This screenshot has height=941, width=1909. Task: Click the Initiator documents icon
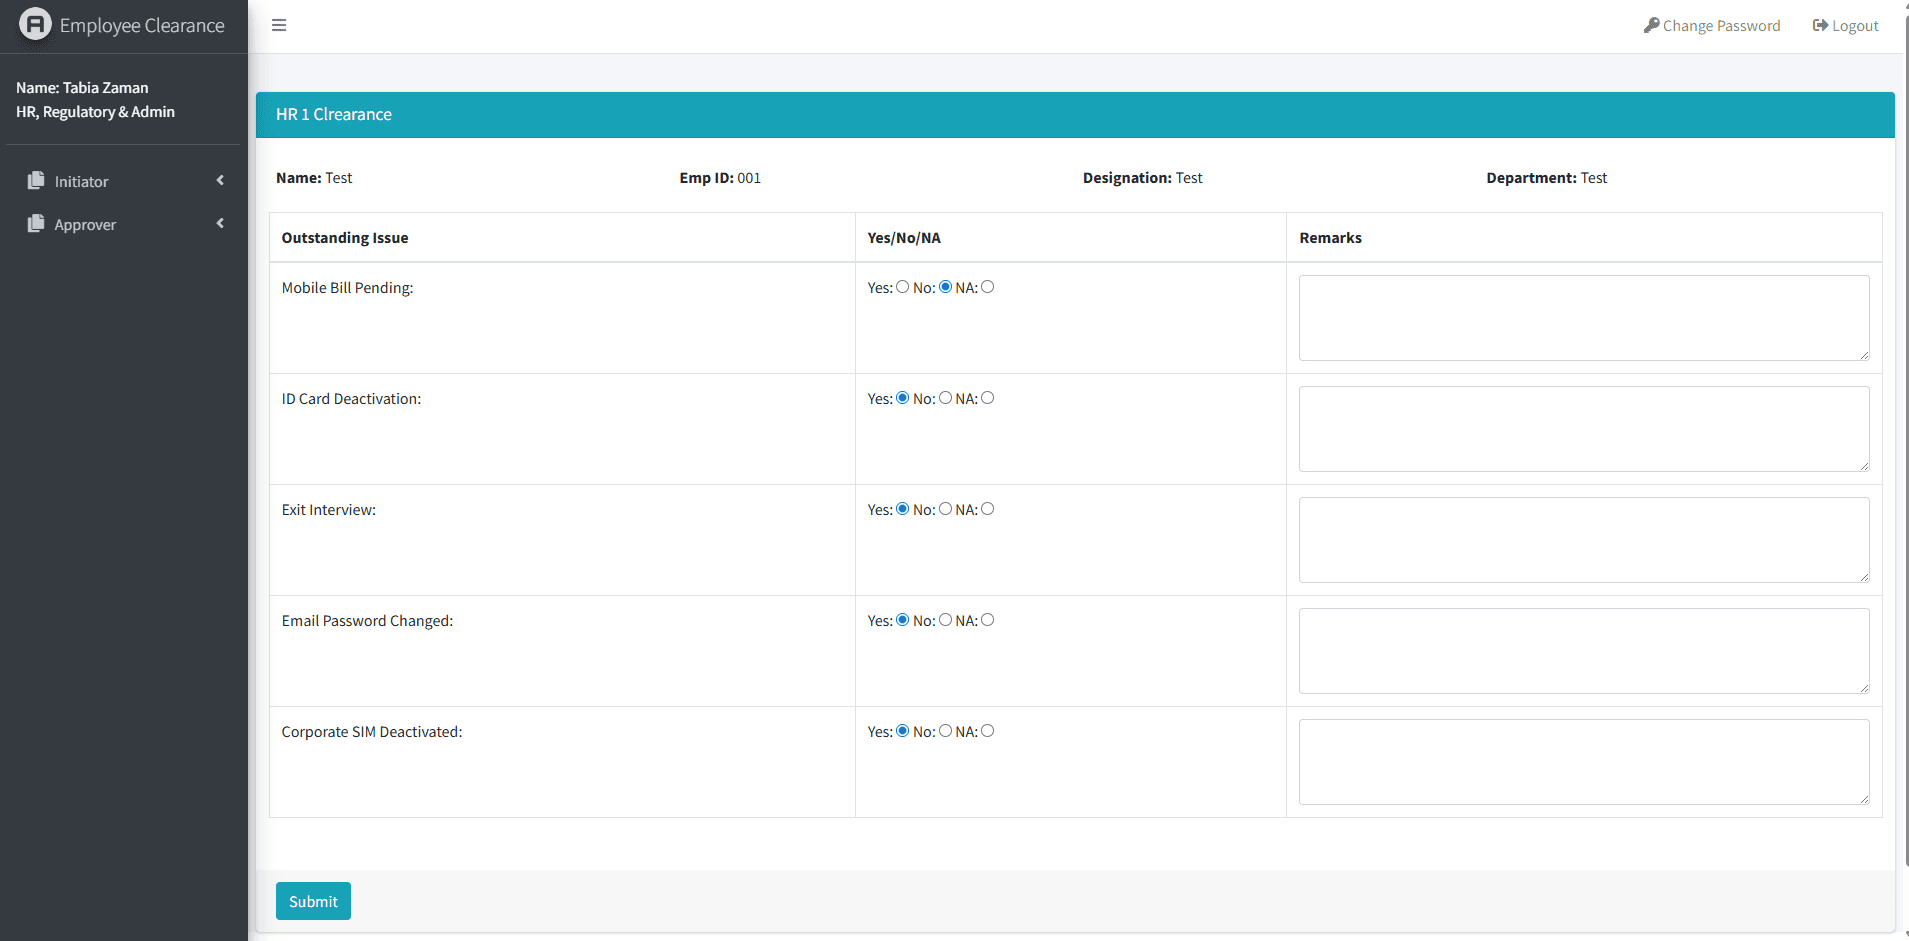click(36, 181)
